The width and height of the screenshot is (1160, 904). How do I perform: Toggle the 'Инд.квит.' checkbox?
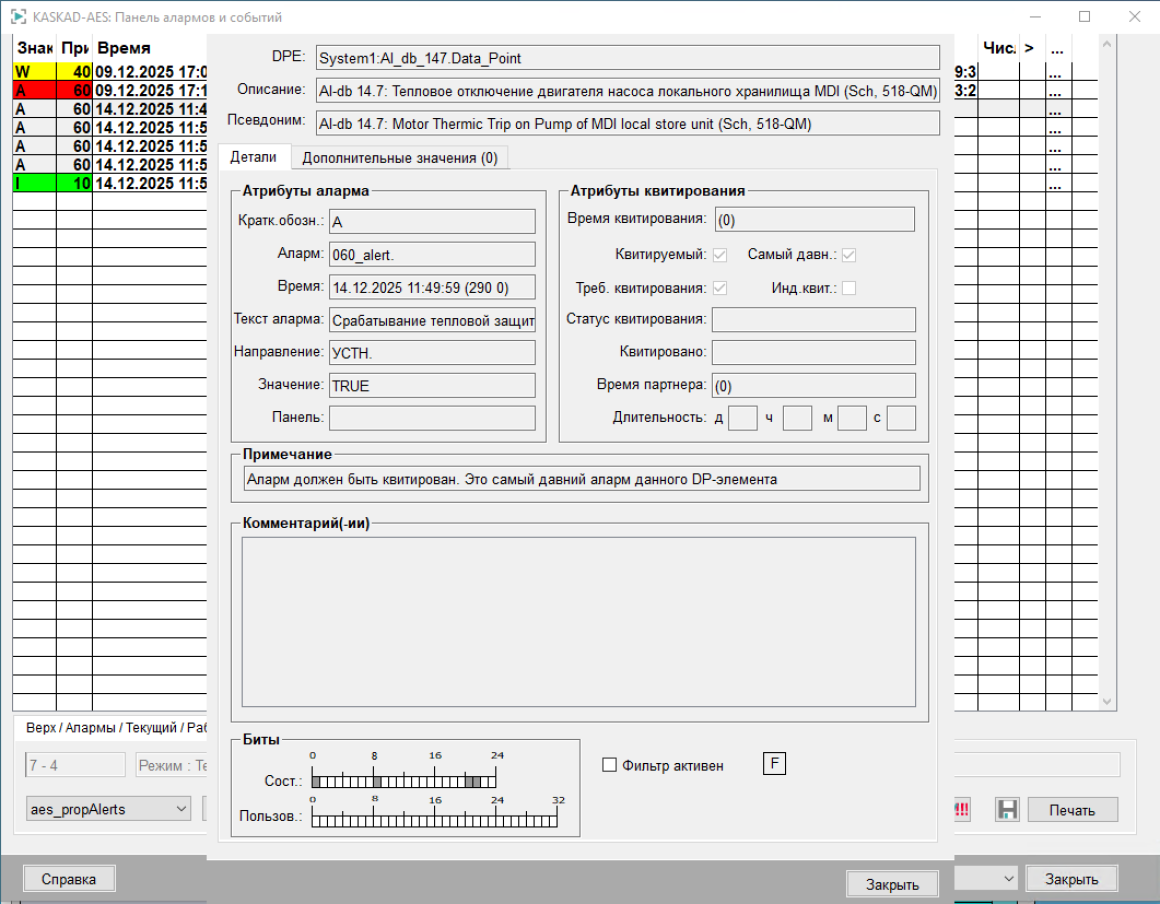click(x=849, y=289)
